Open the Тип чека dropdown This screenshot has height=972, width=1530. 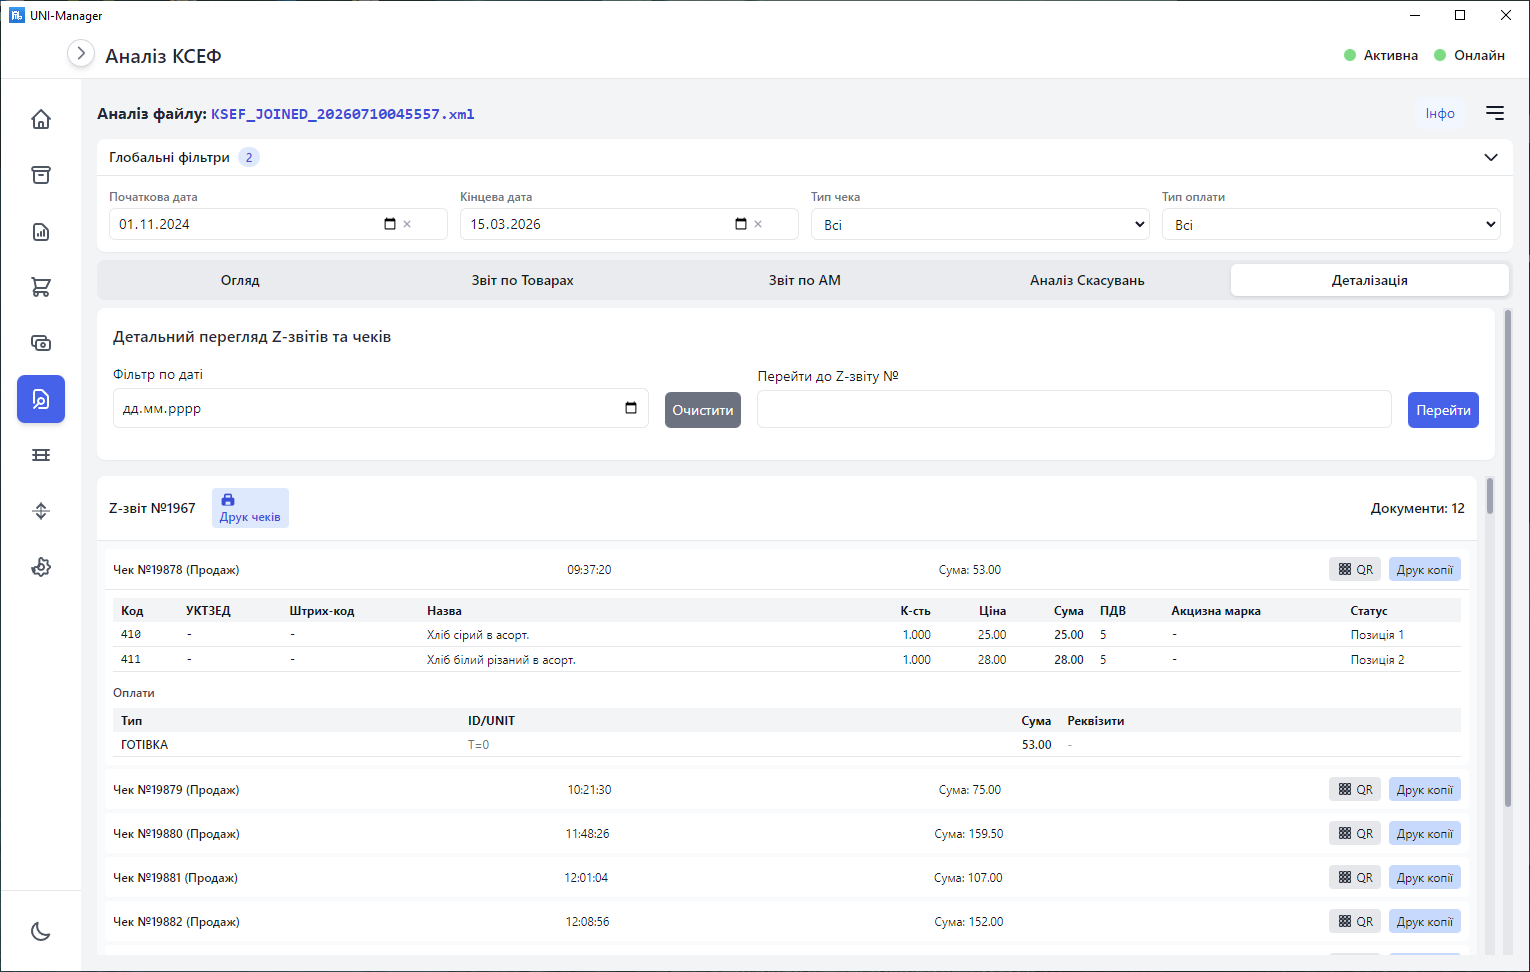(x=980, y=224)
